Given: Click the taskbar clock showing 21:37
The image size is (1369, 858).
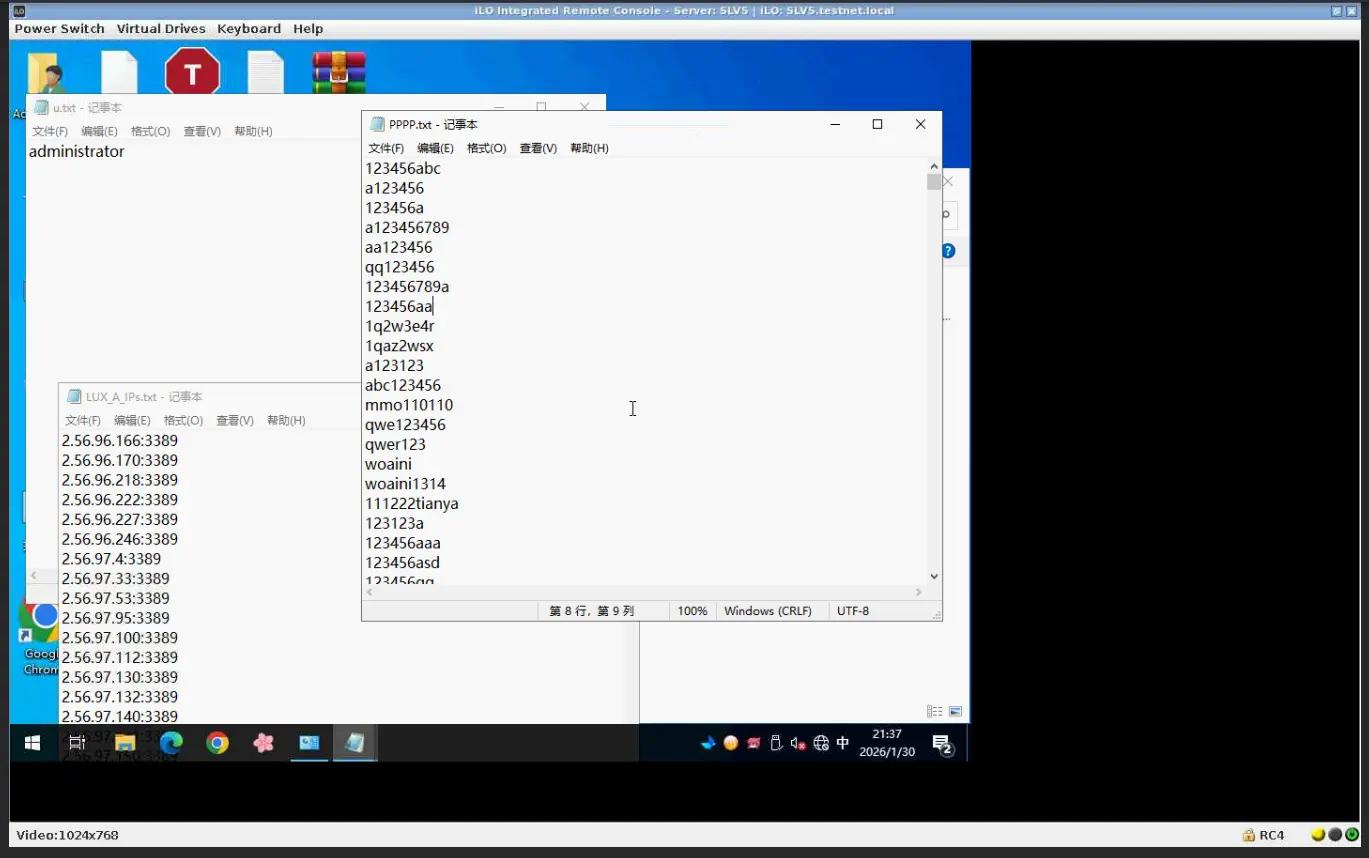Looking at the screenshot, I should point(886,743).
